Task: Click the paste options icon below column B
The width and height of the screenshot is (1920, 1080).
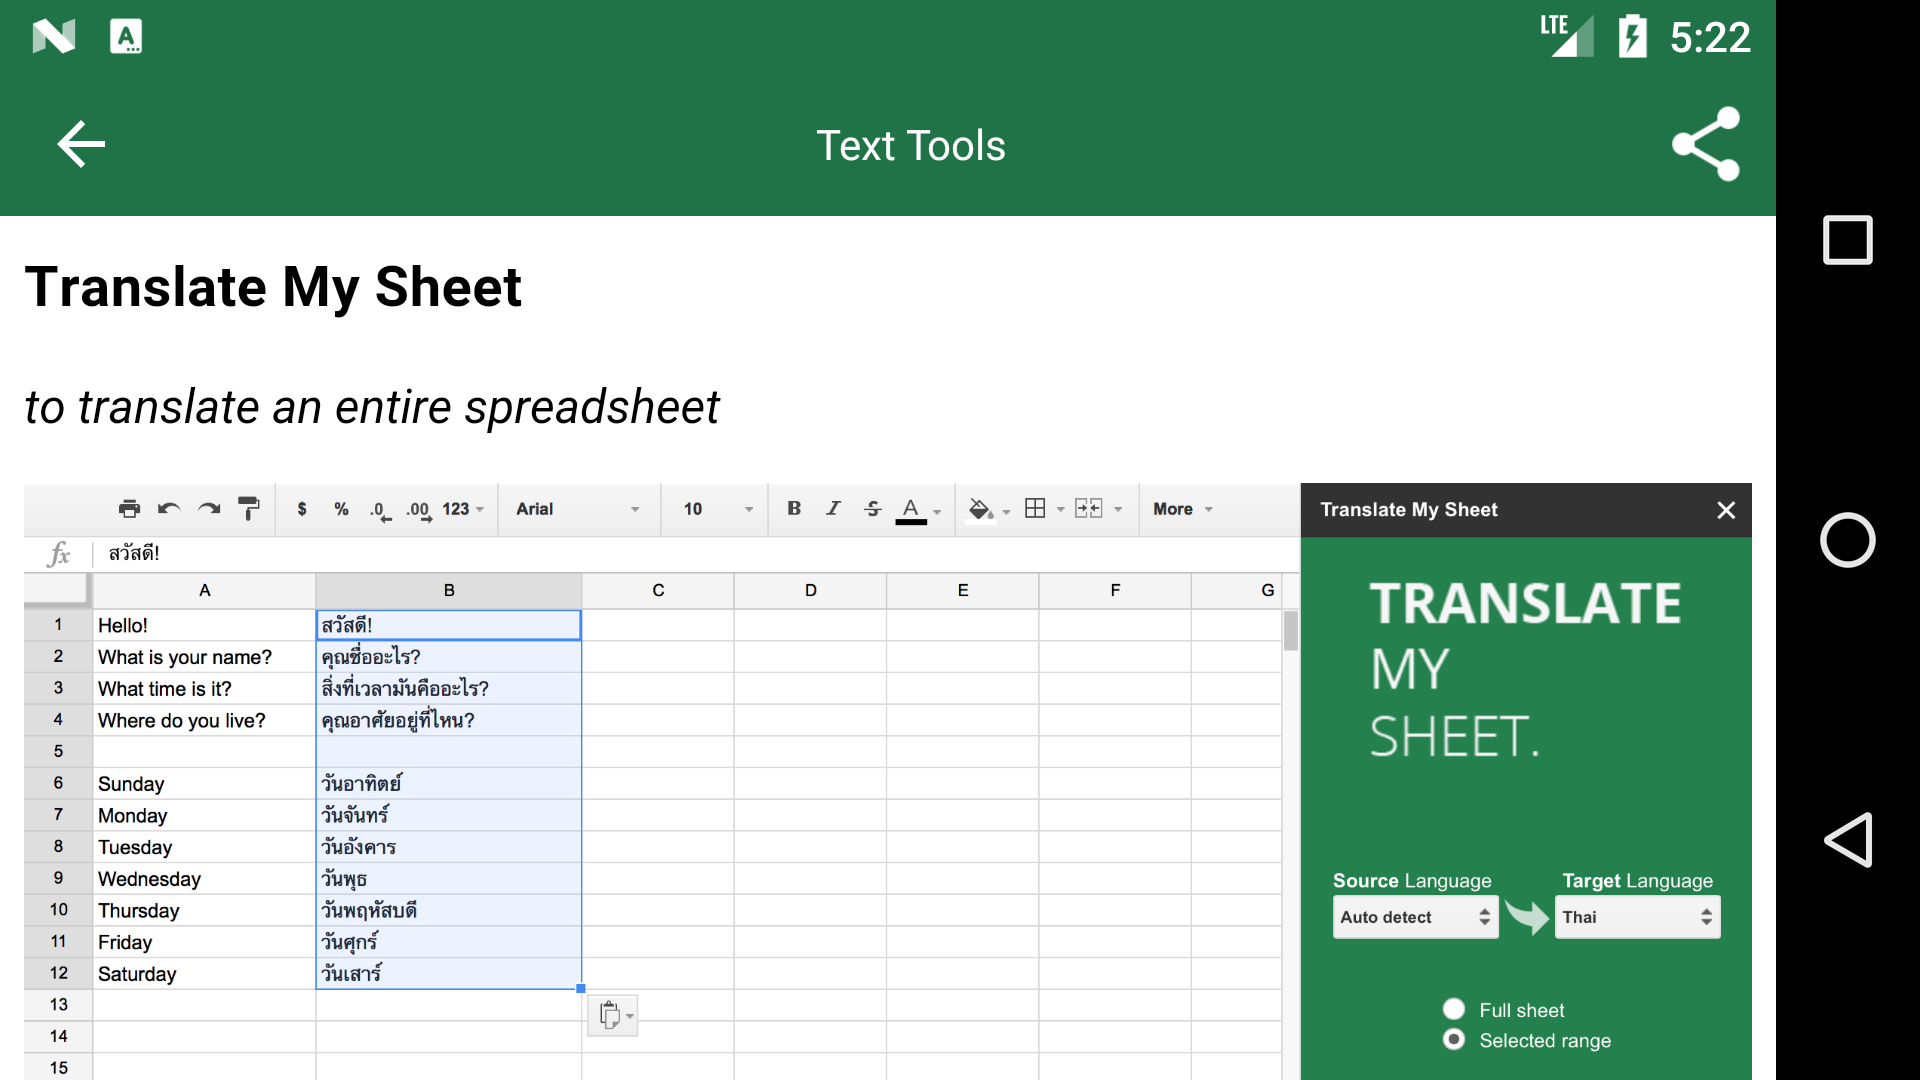Action: click(613, 1016)
